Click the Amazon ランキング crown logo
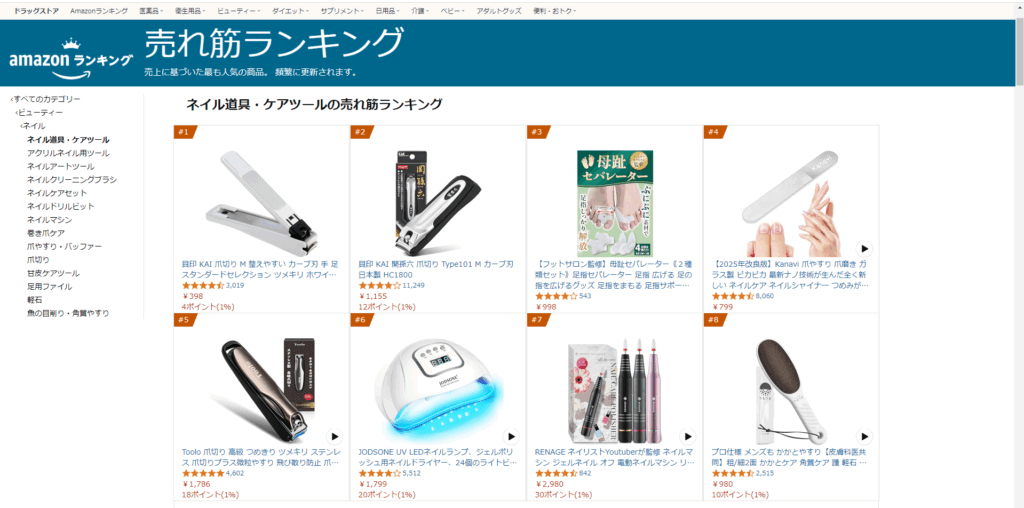Screen dimensions: 1024x508 pos(71,56)
